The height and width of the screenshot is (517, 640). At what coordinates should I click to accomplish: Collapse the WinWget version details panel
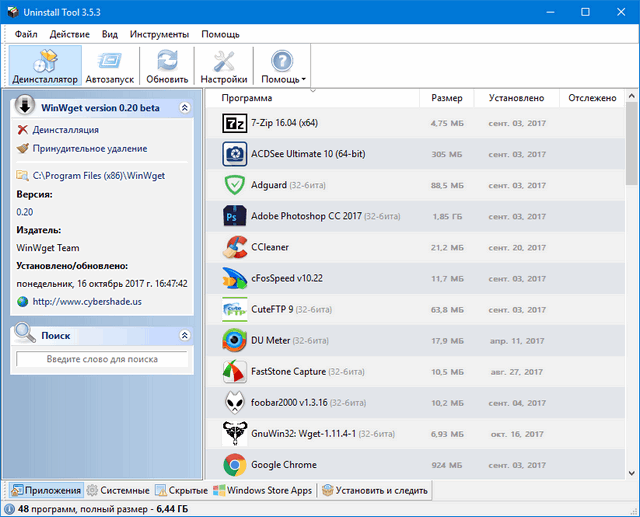pyautogui.click(x=184, y=108)
